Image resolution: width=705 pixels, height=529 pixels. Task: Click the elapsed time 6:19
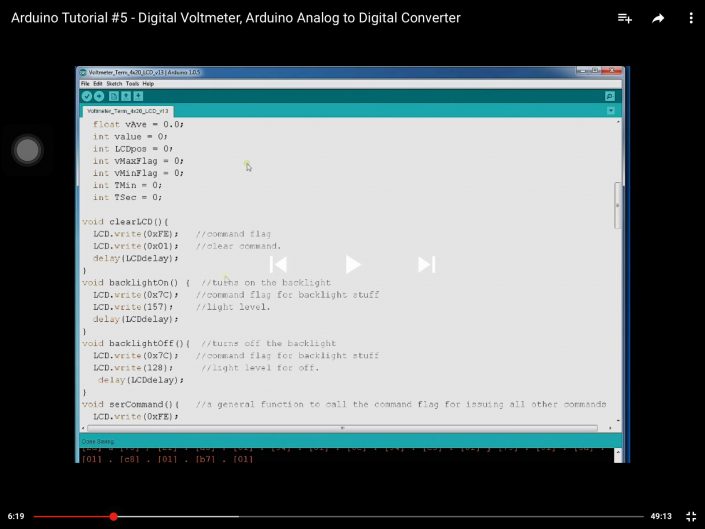pos(16,516)
